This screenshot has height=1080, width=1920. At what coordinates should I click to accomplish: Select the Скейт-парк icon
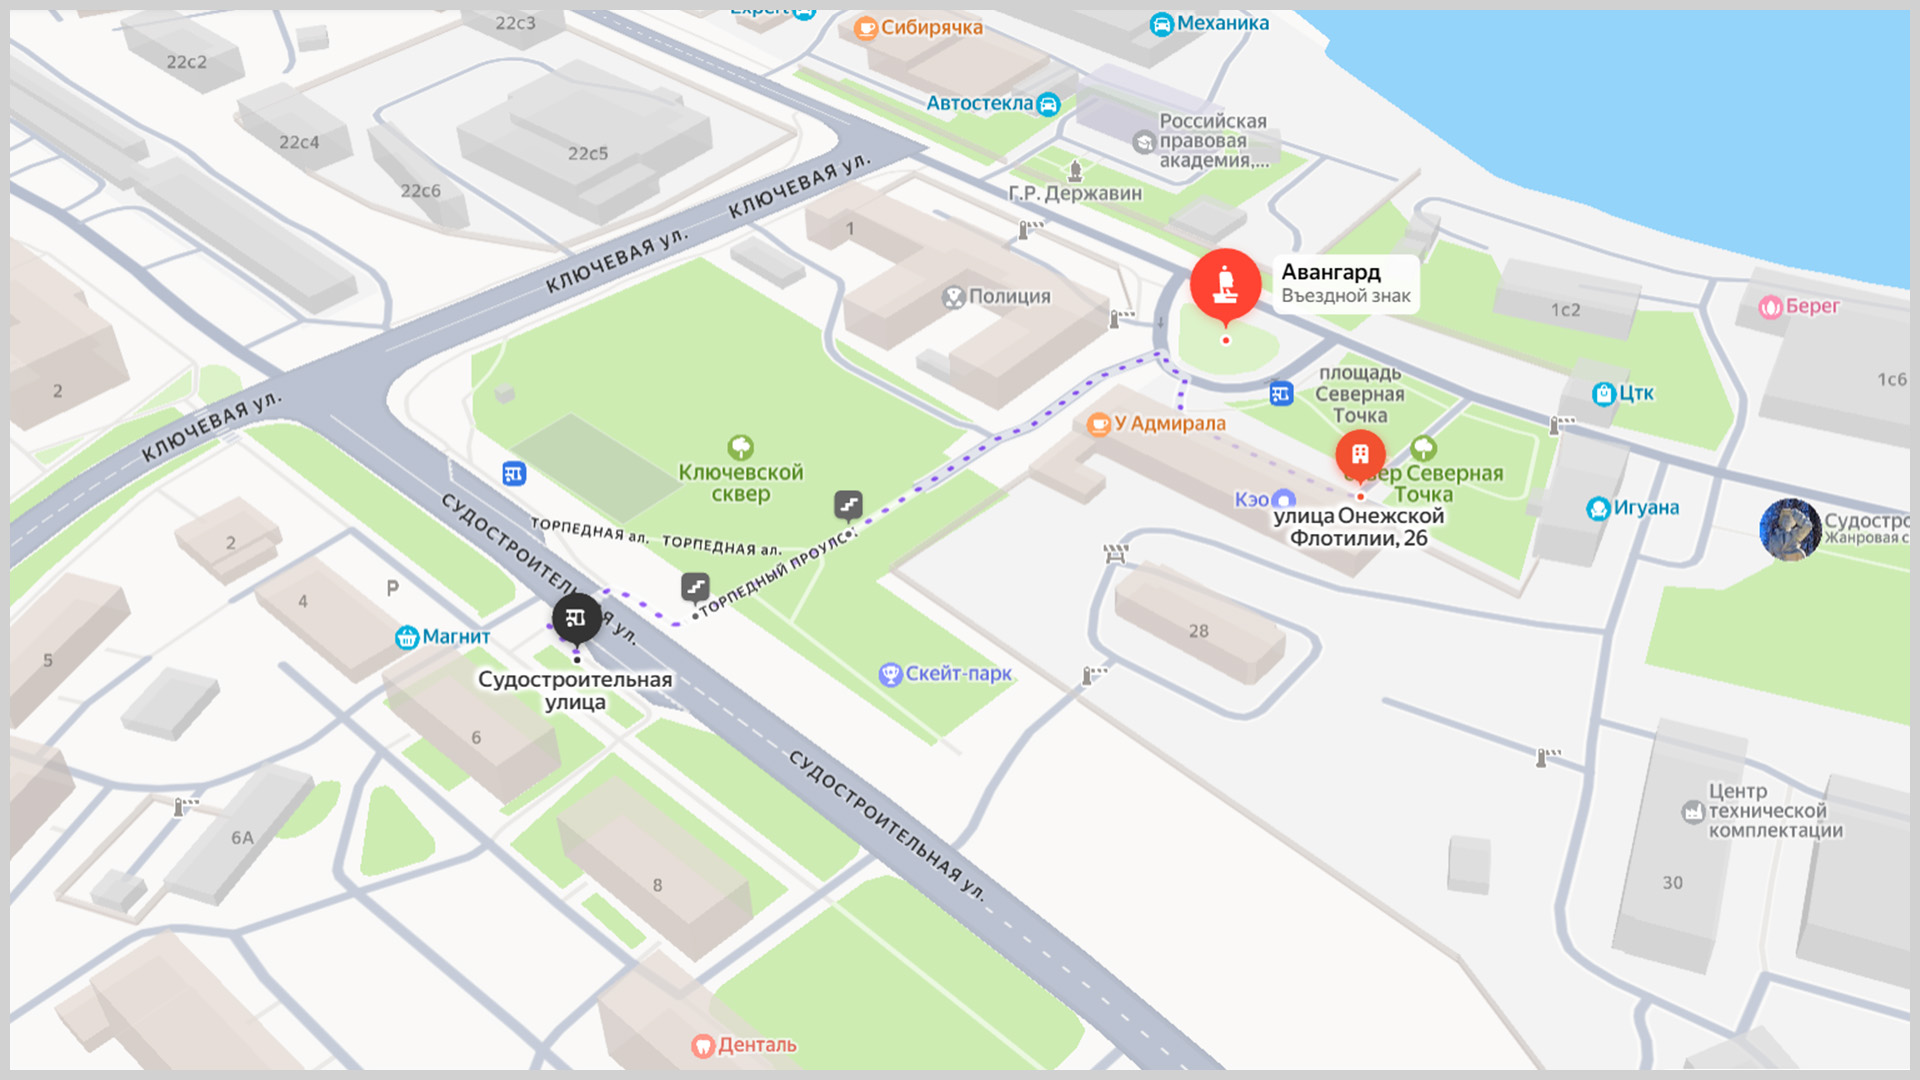pos(890,674)
